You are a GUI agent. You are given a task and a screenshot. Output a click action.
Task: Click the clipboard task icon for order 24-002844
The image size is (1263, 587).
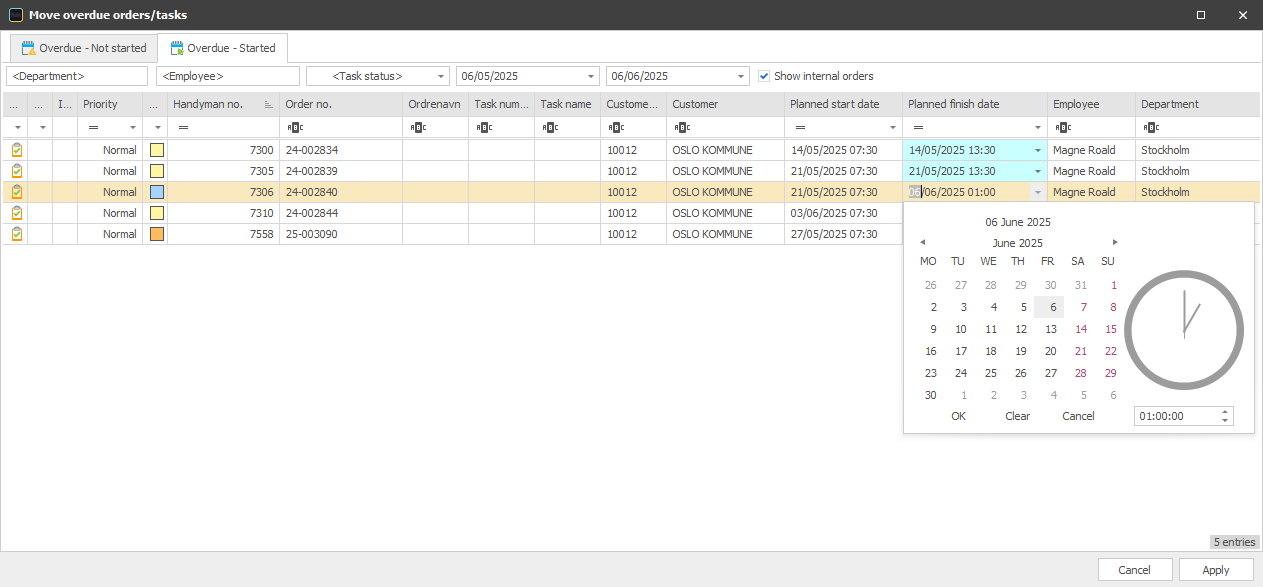(x=16, y=213)
